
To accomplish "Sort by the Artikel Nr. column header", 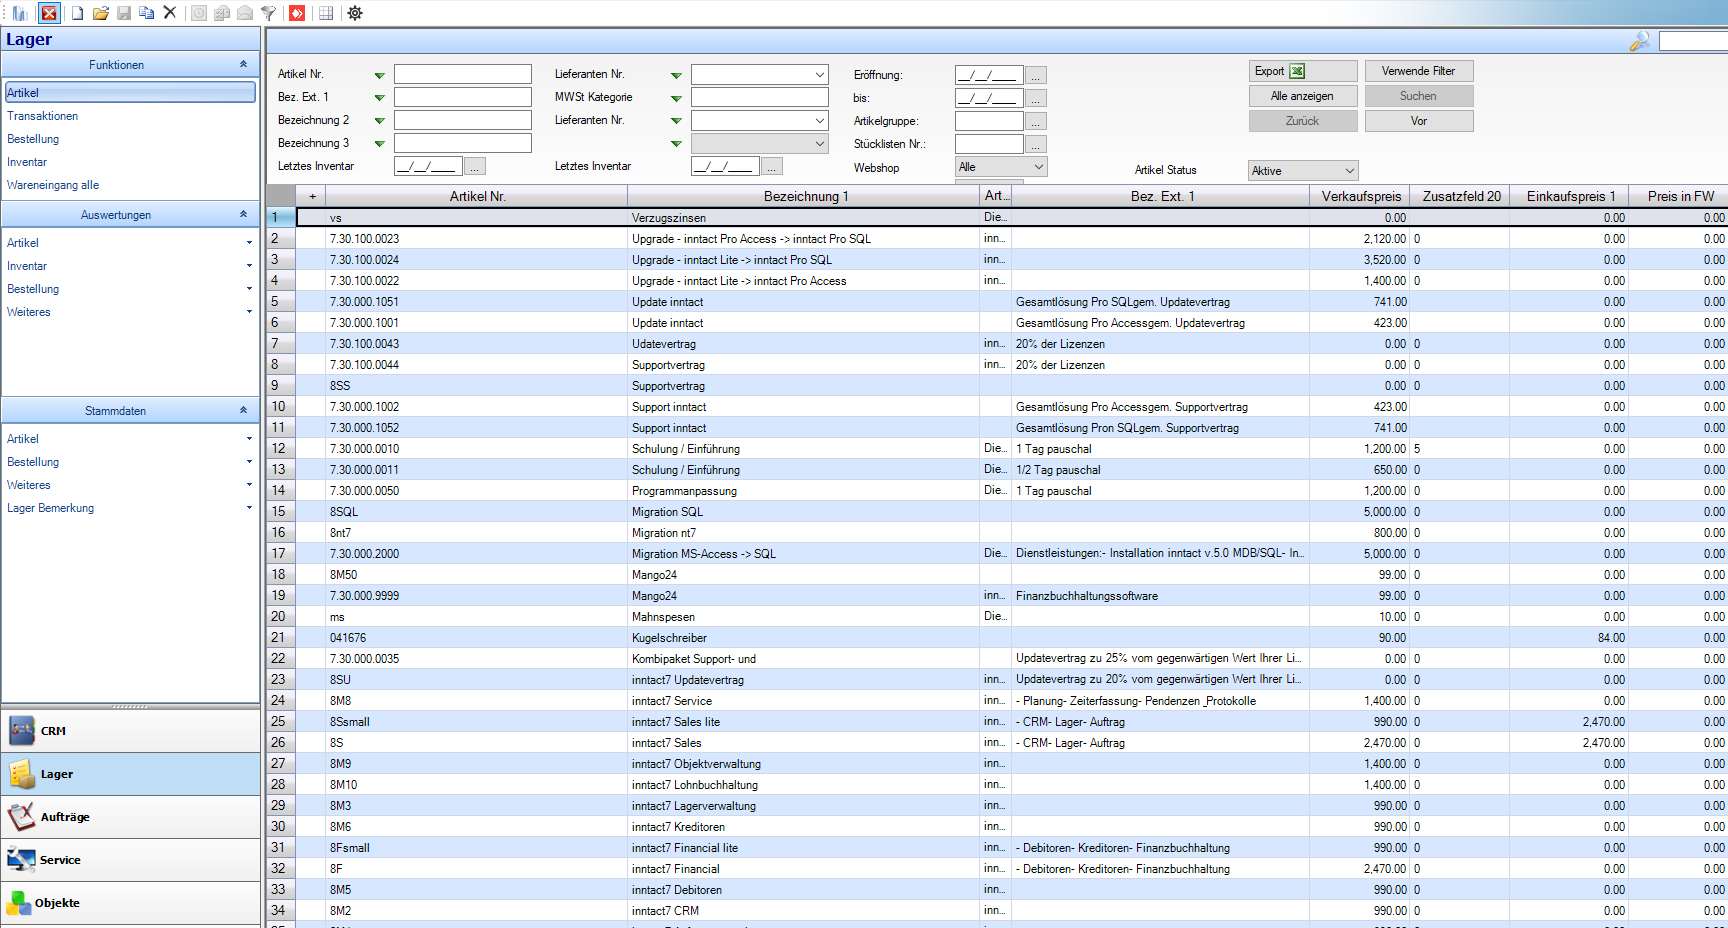I will click(477, 196).
